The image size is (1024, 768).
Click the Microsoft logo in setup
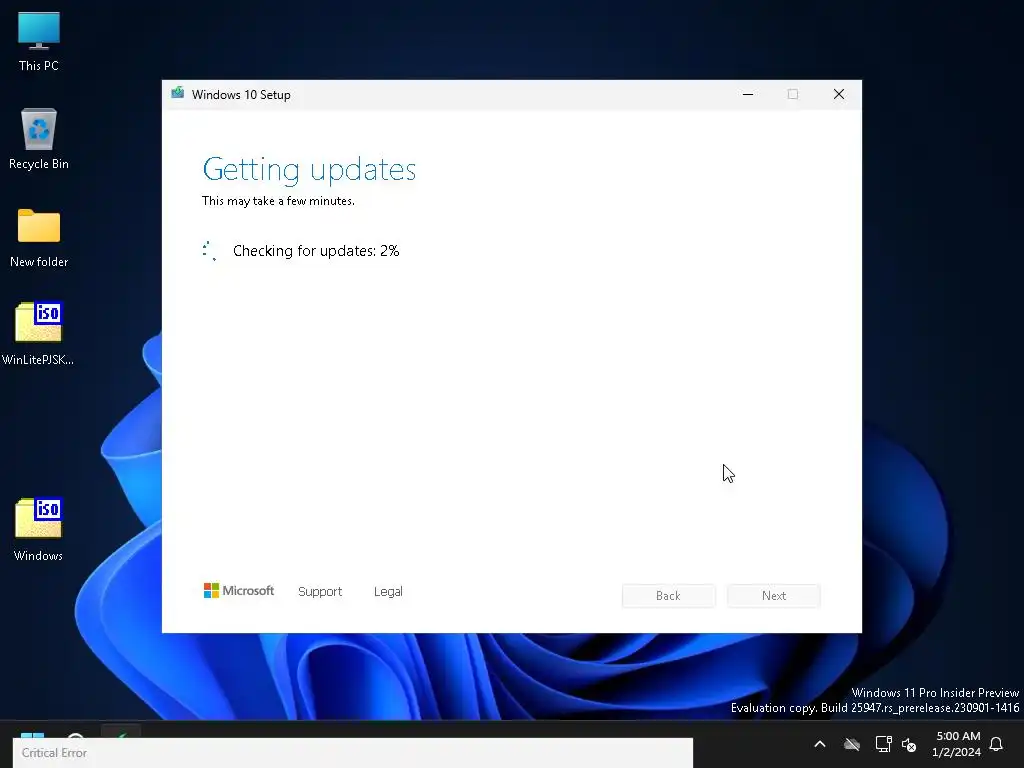[x=238, y=591]
